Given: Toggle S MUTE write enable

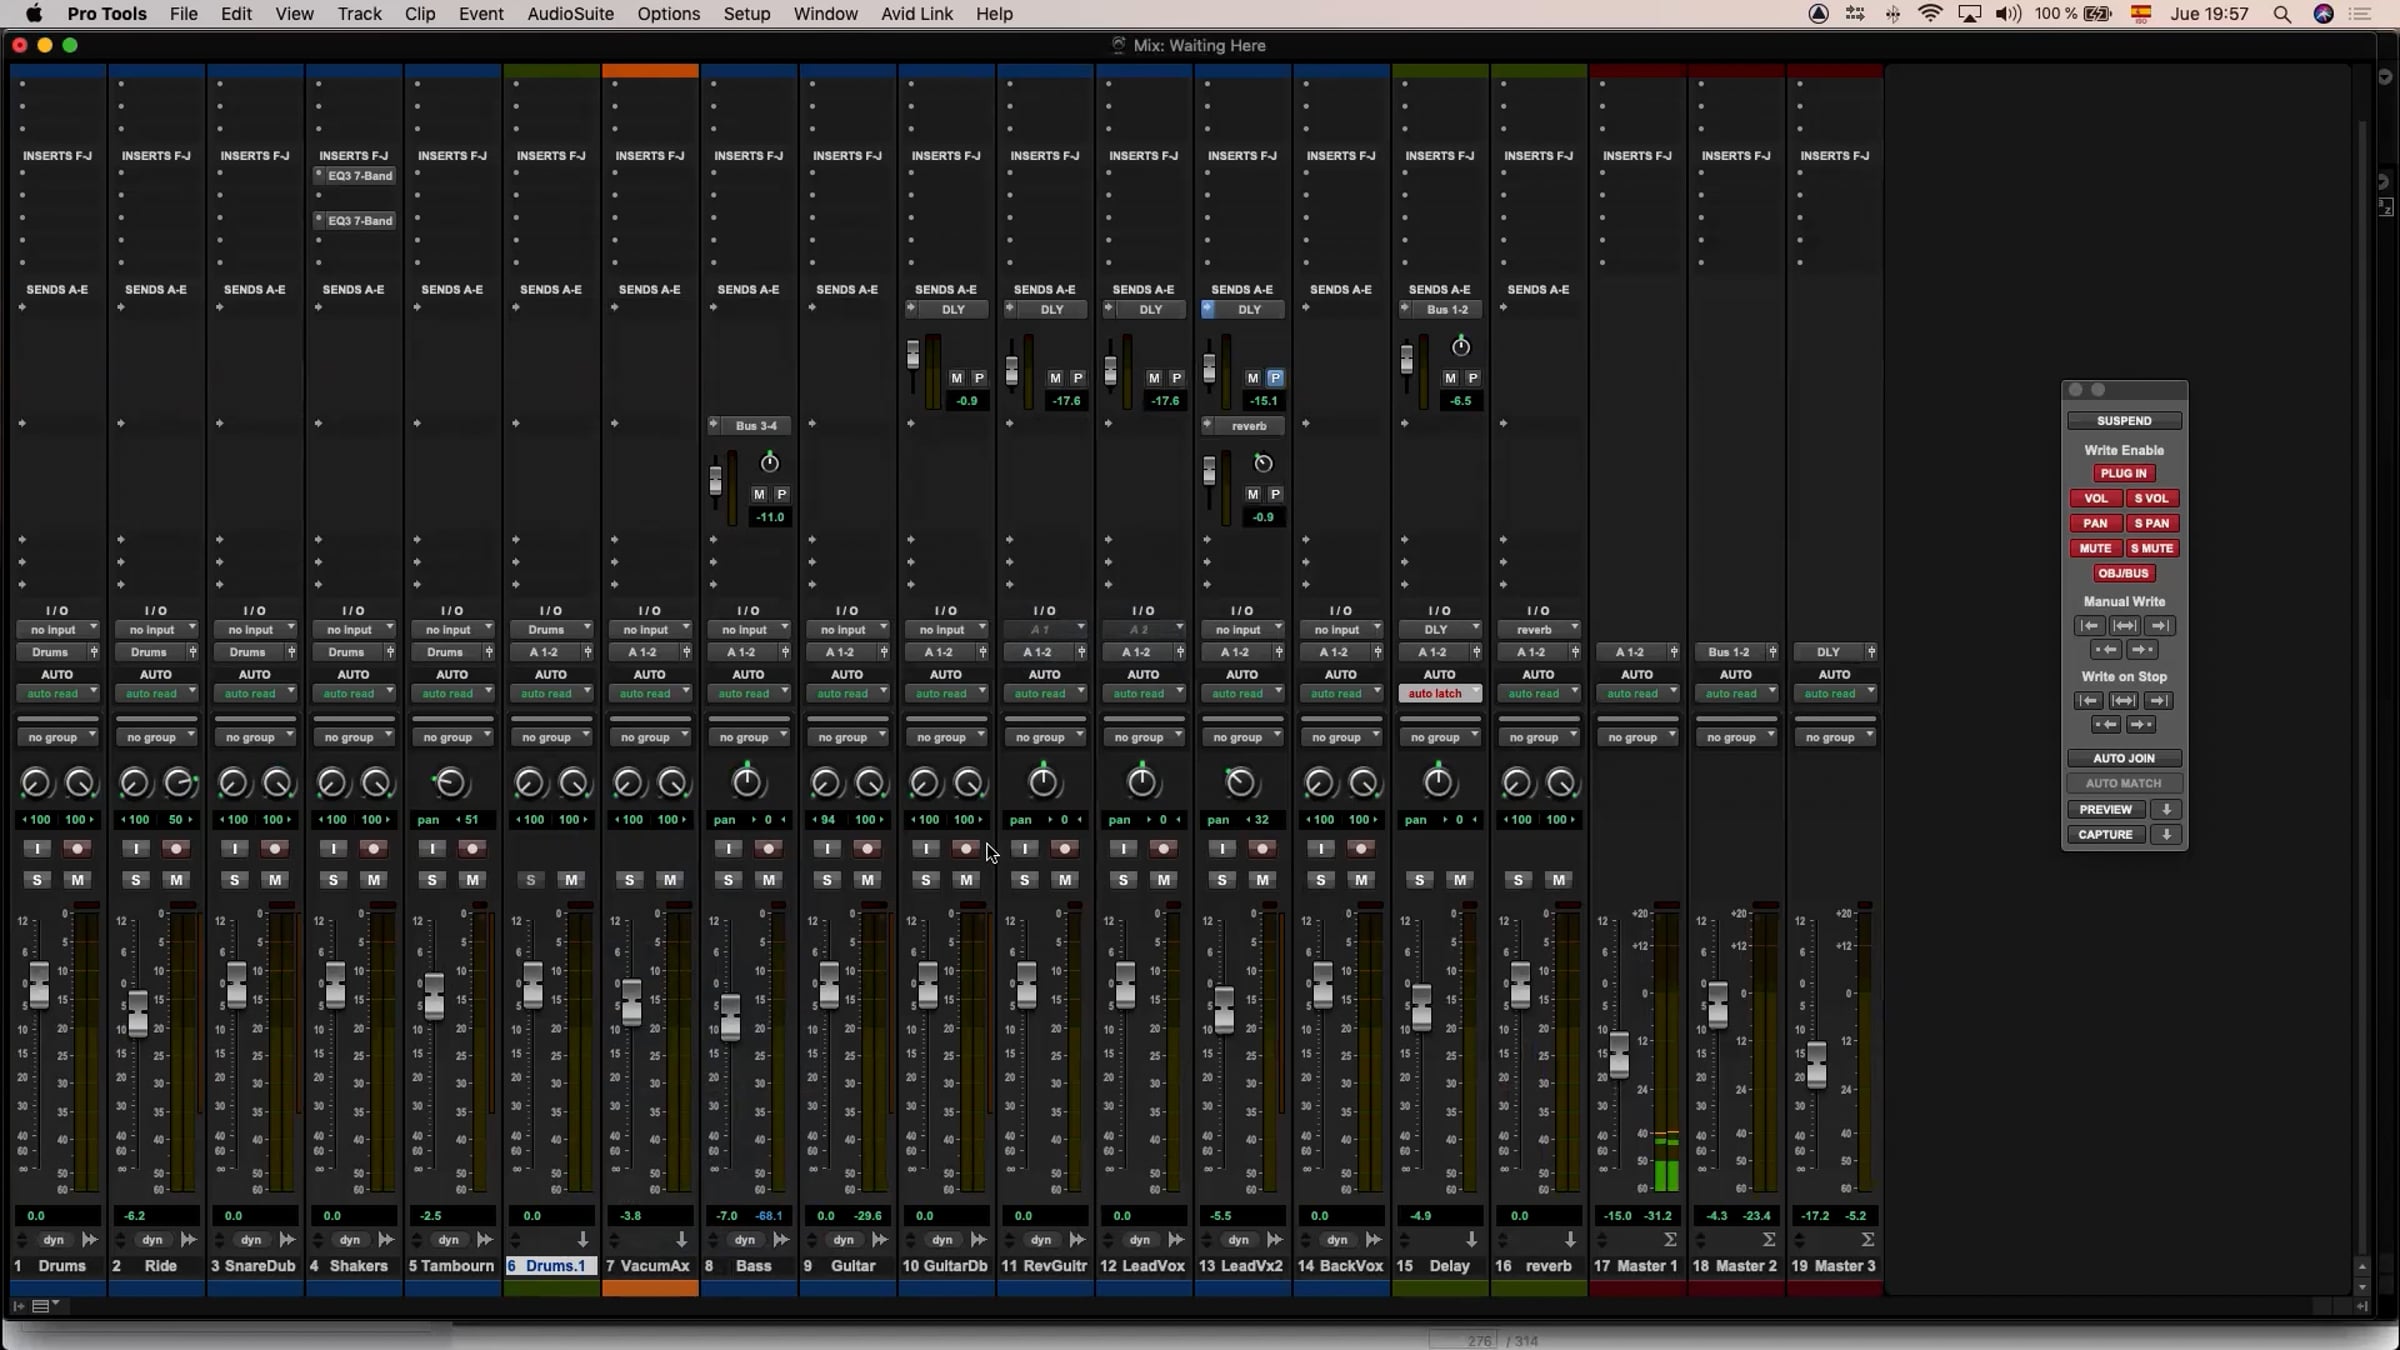Looking at the screenshot, I should tap(2152, 548).
